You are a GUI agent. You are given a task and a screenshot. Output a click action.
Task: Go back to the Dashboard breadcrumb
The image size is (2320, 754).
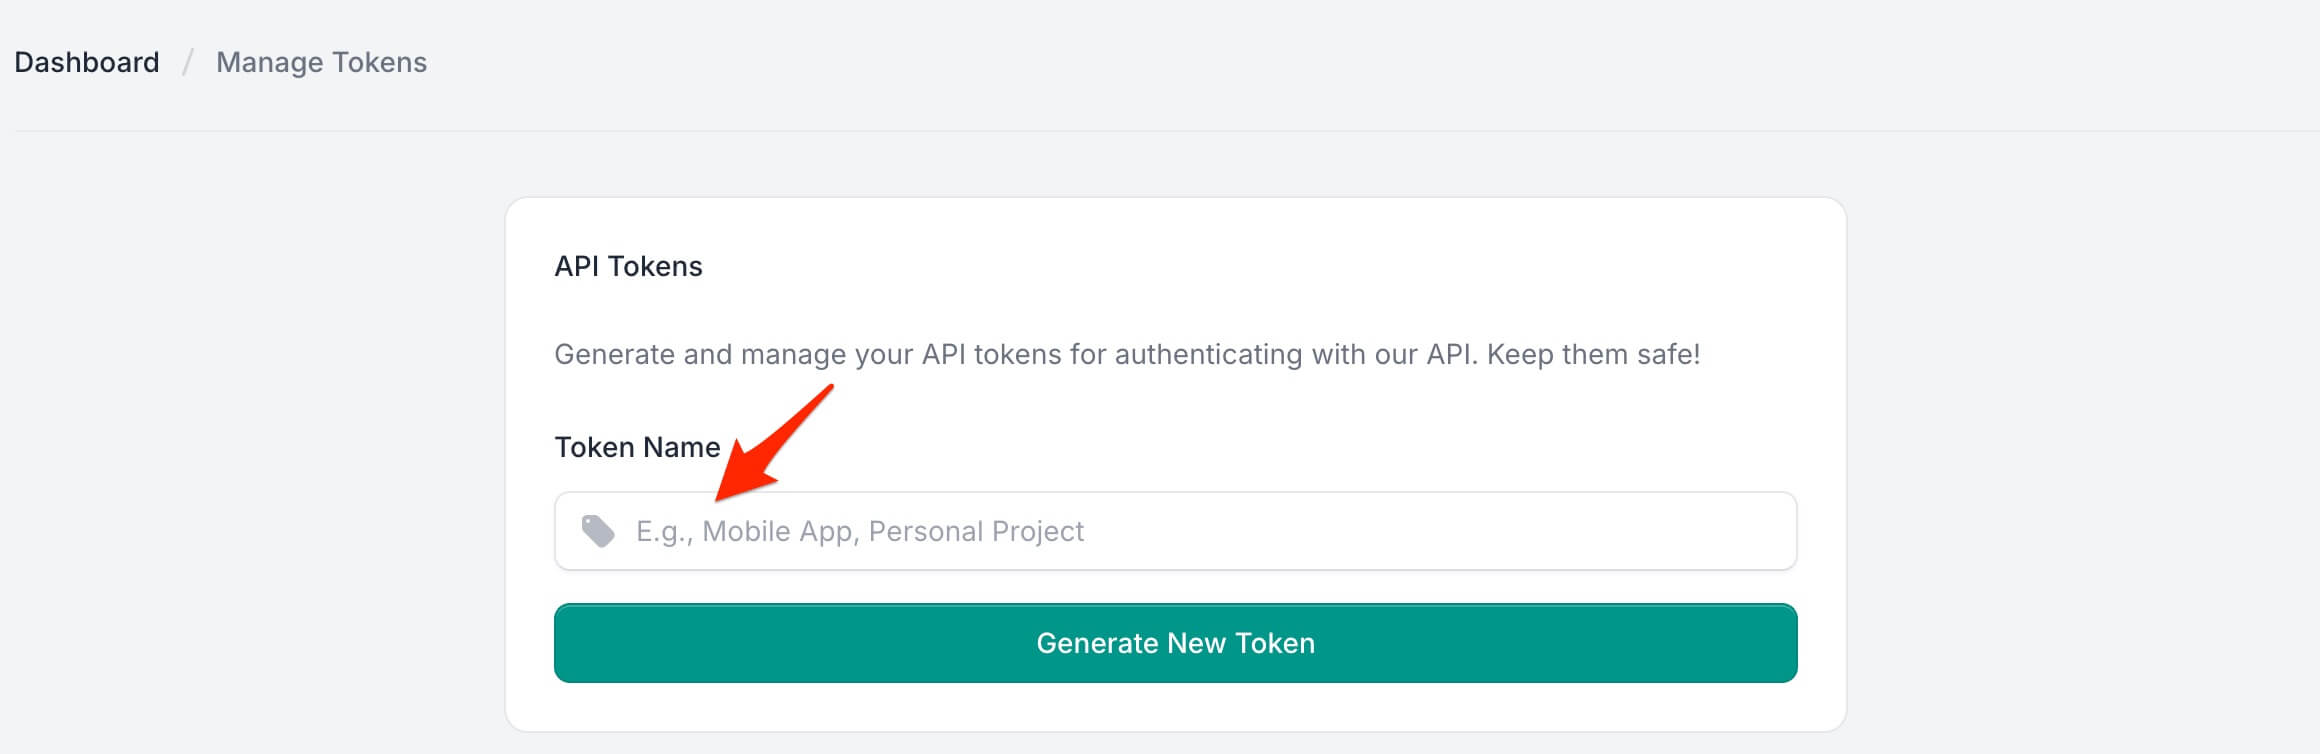[87, 63]
